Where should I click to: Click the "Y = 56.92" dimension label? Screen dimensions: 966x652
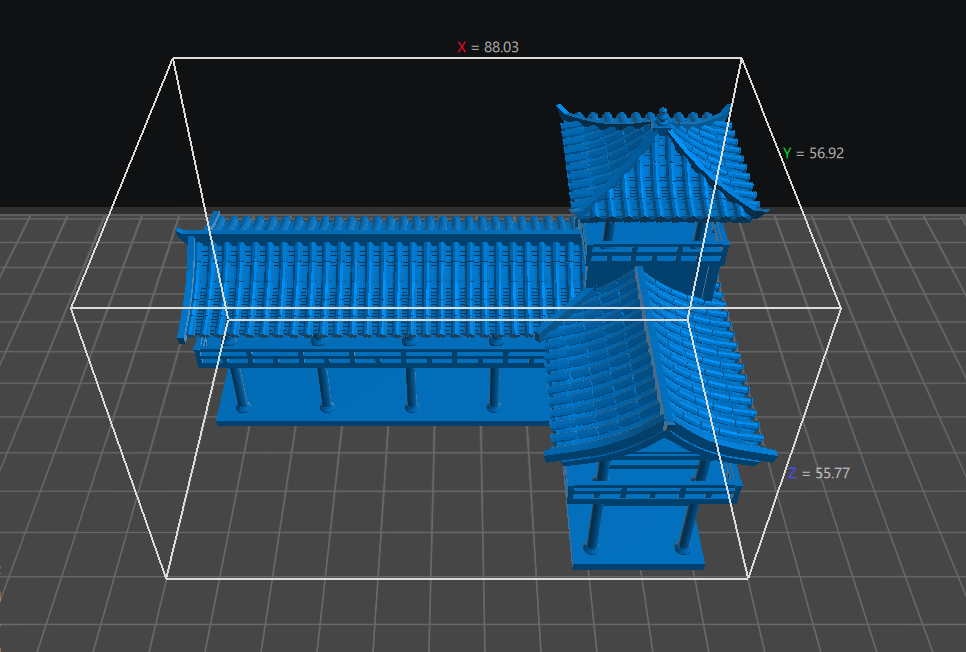coord(813,153)
